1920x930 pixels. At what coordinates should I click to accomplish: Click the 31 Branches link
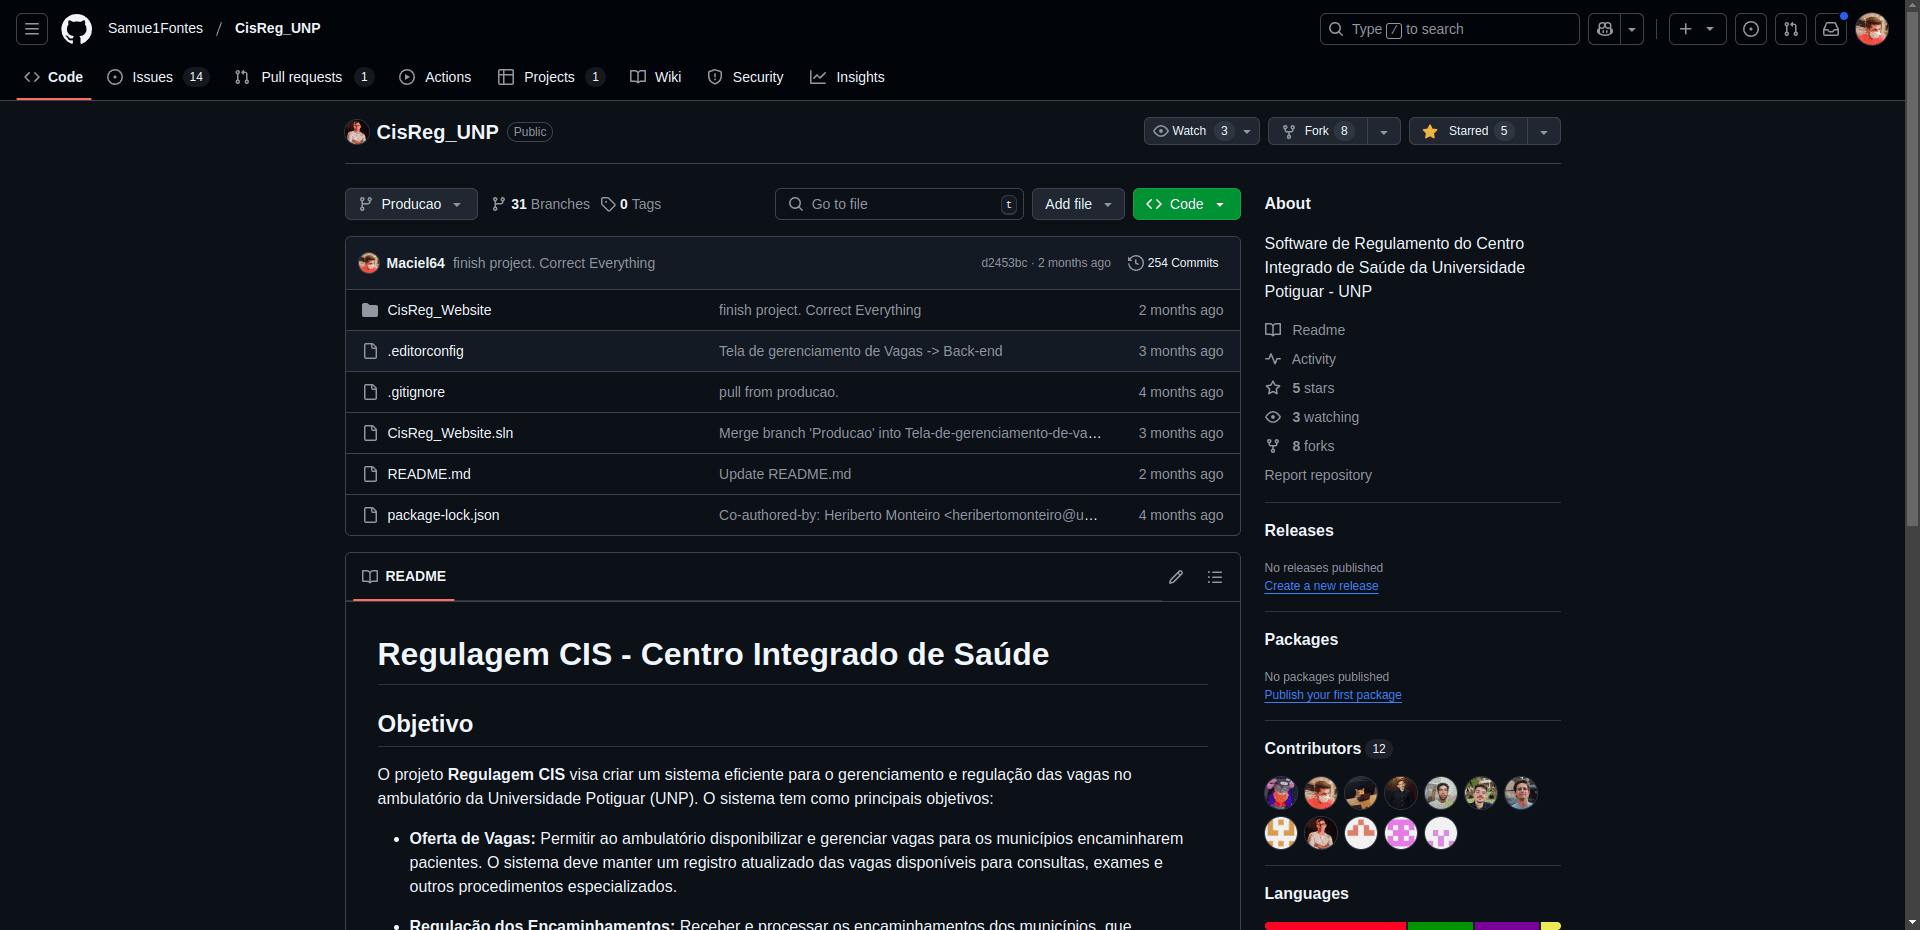[x=541, y=204]
